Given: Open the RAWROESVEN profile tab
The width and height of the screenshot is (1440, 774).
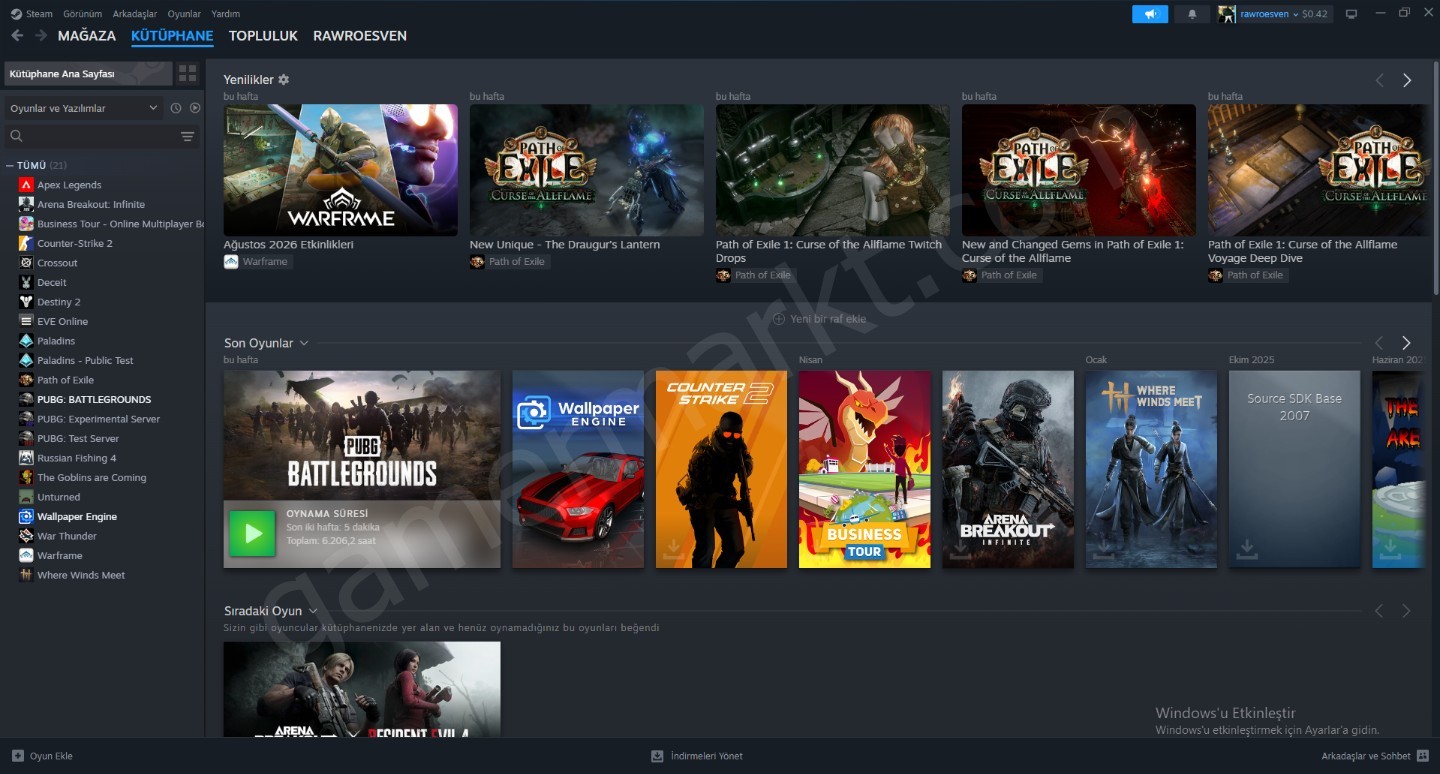Looking at the screenshot, I should 360,36.
